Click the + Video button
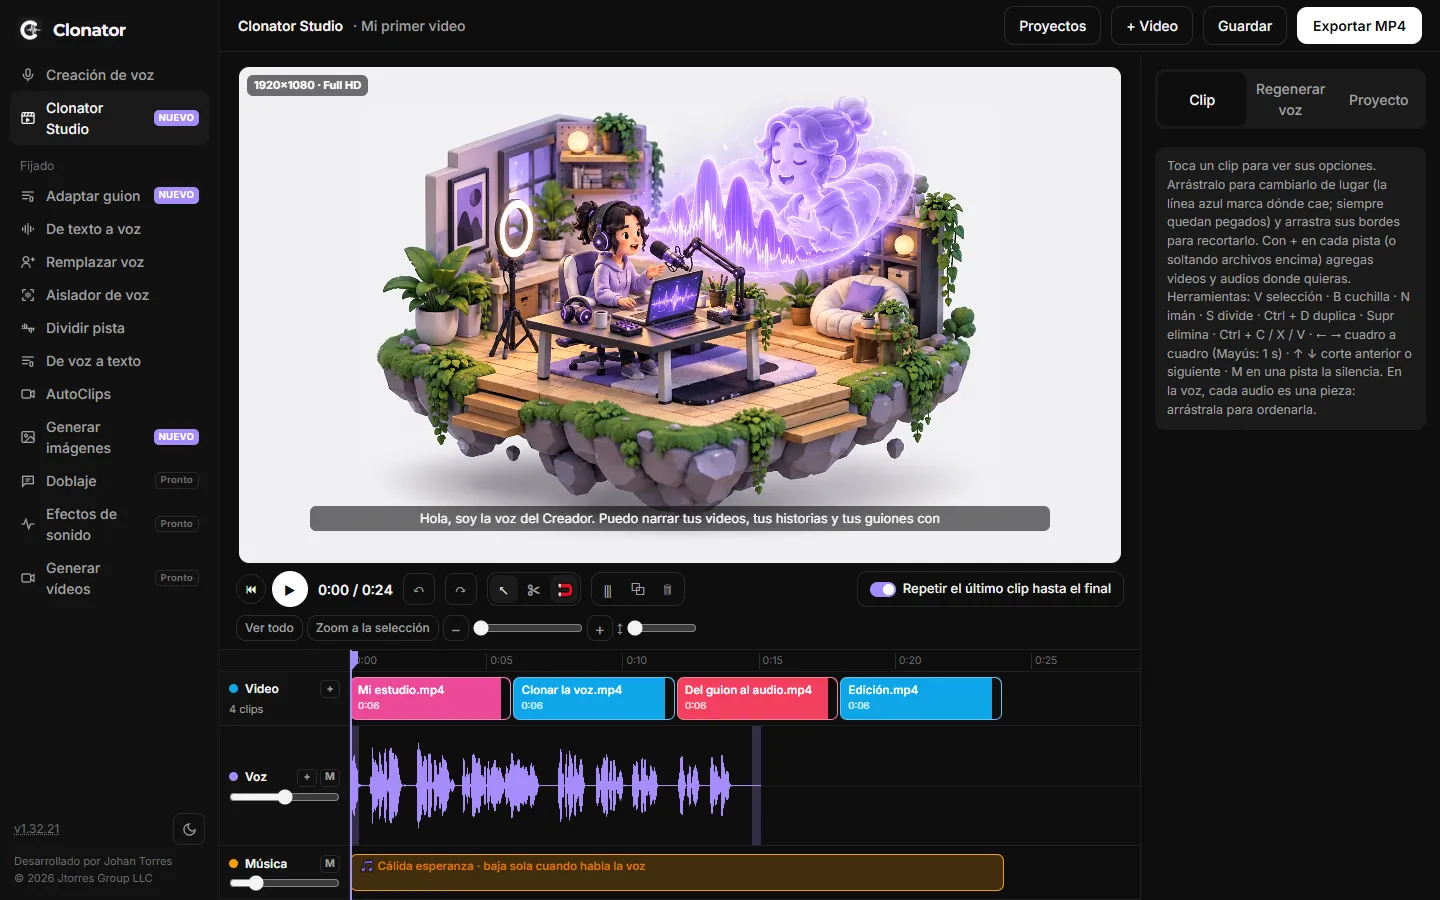Image resolution: width=1440 pixels, height=900 pixels. [1152, 26]
